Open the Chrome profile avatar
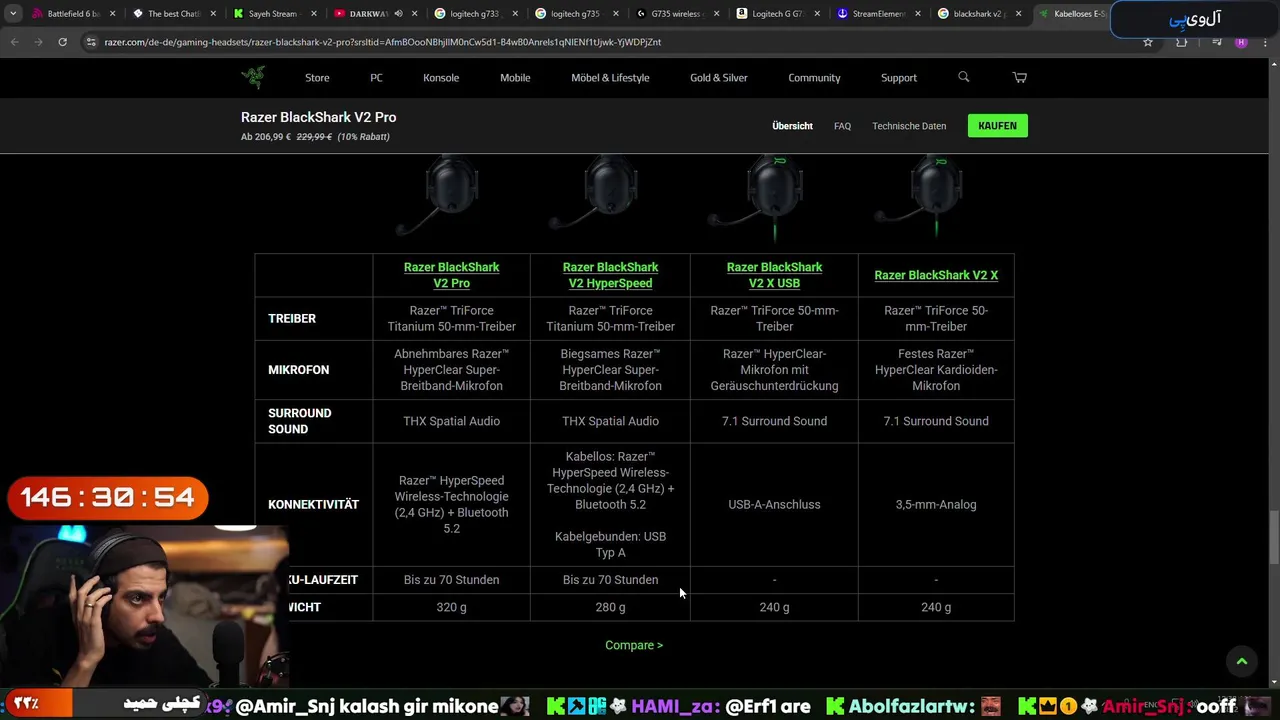Image resolution: width=1280 pixels, height=720 pixels. tap(1241, 42)
